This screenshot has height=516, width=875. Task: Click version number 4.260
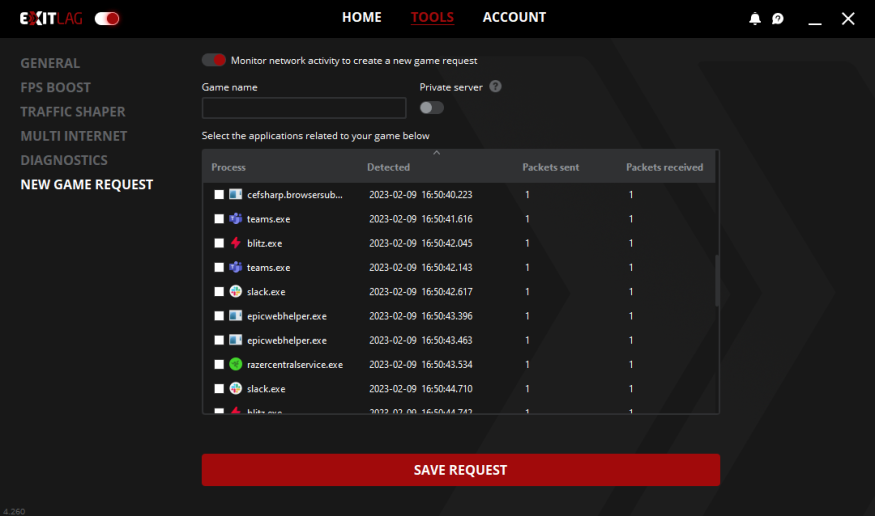14,511
